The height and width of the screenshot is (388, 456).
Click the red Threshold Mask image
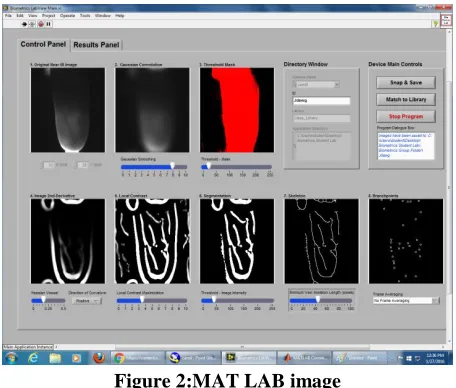(x=237, y=110)
